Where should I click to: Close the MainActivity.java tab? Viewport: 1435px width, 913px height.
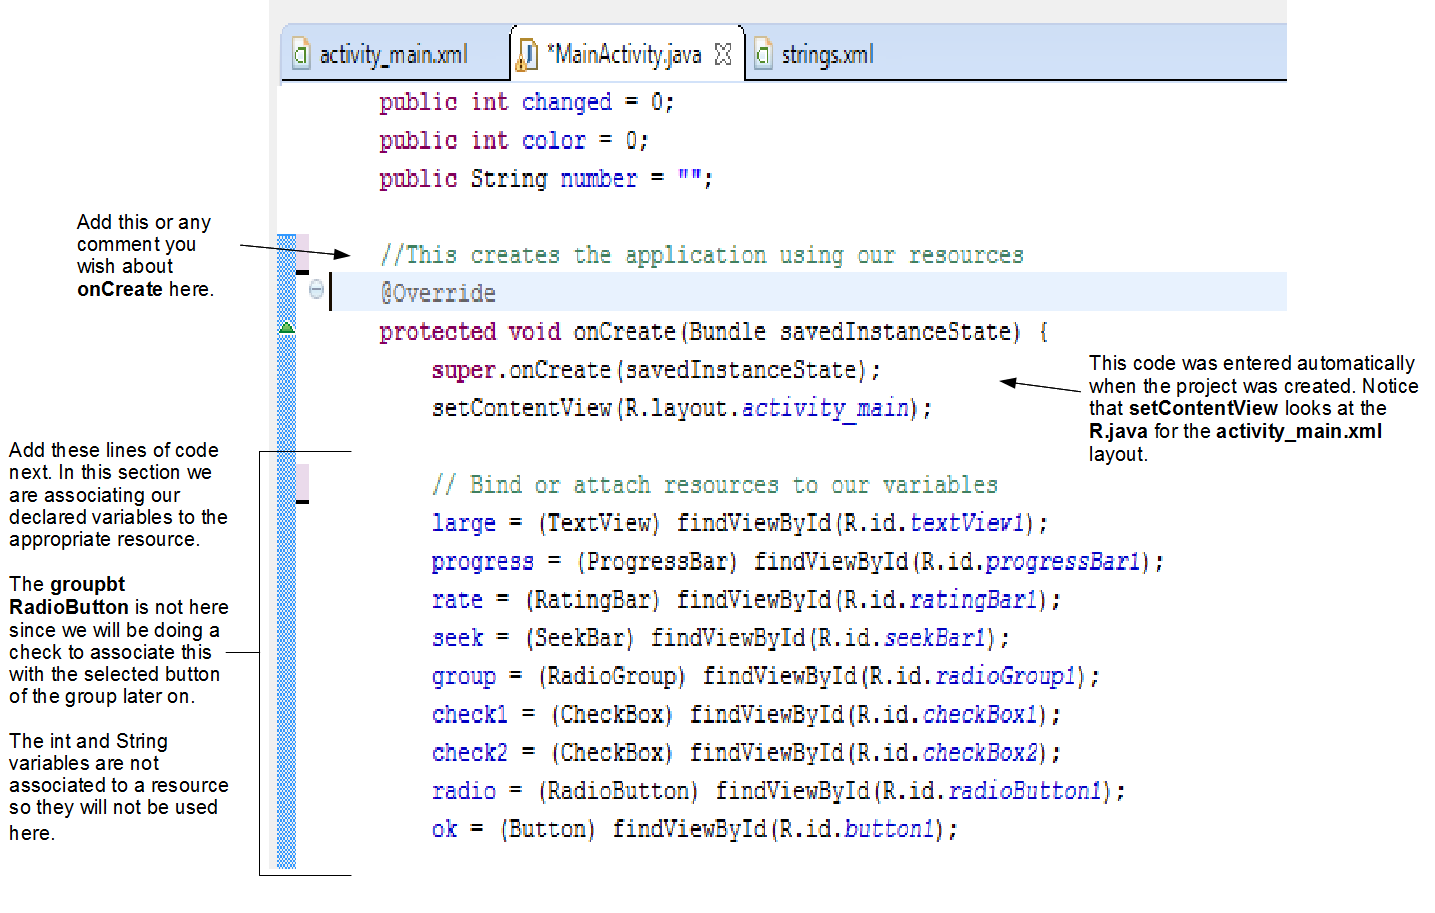(723, 54)
